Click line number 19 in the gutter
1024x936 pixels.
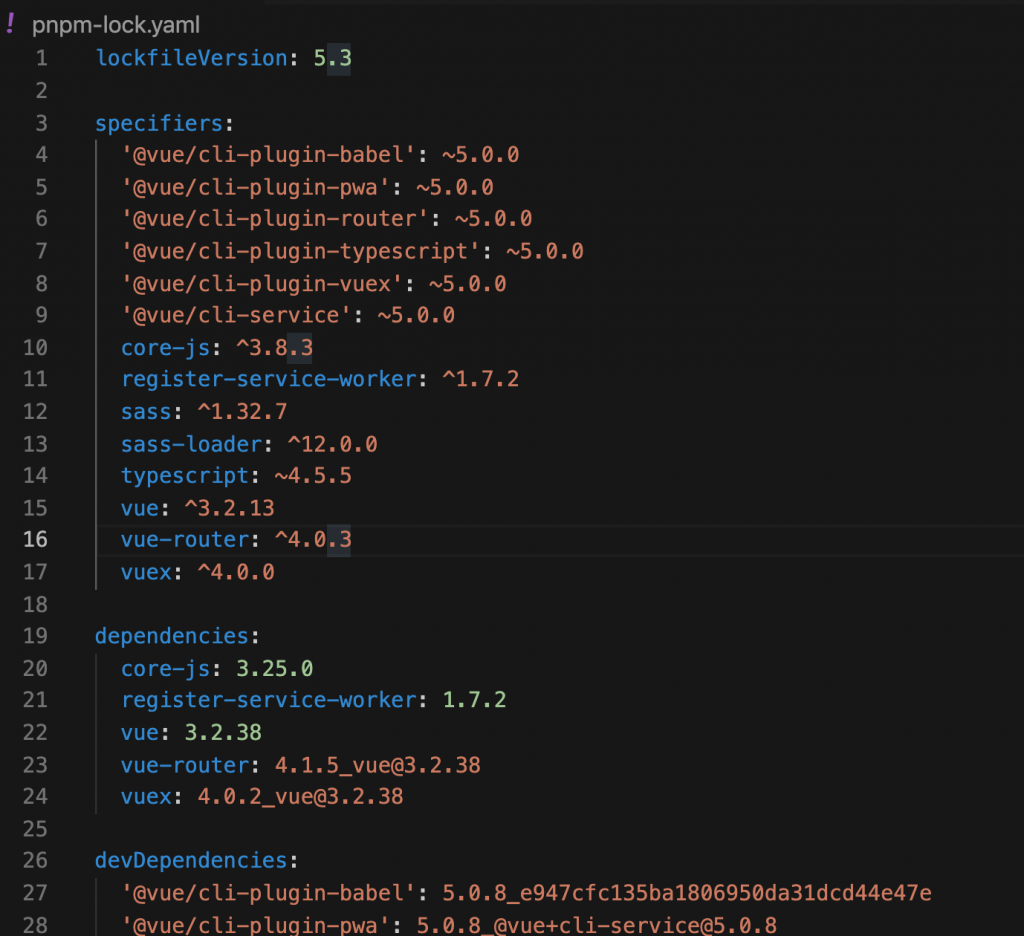pos(35,636)
